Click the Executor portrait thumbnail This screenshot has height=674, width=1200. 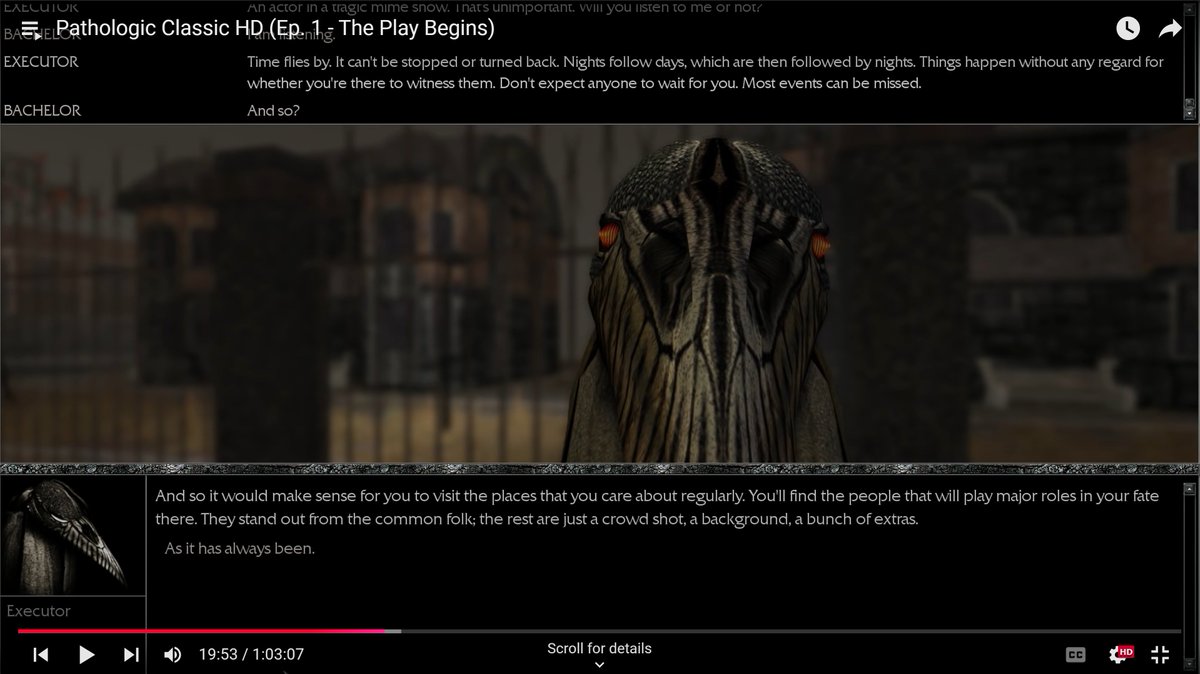[x=73, y=536]
